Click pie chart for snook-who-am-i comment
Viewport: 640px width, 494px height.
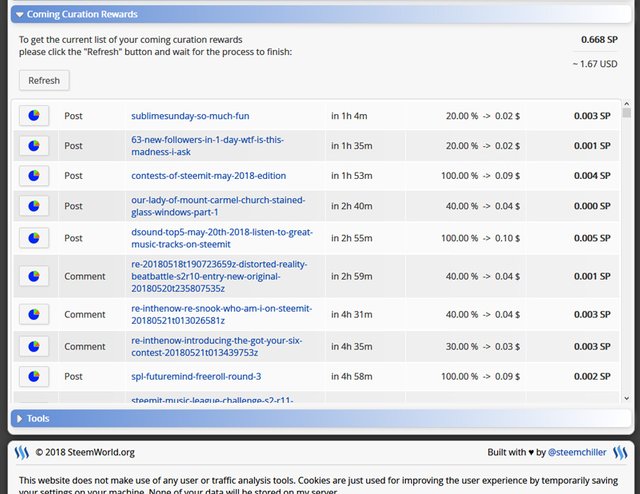34,314
